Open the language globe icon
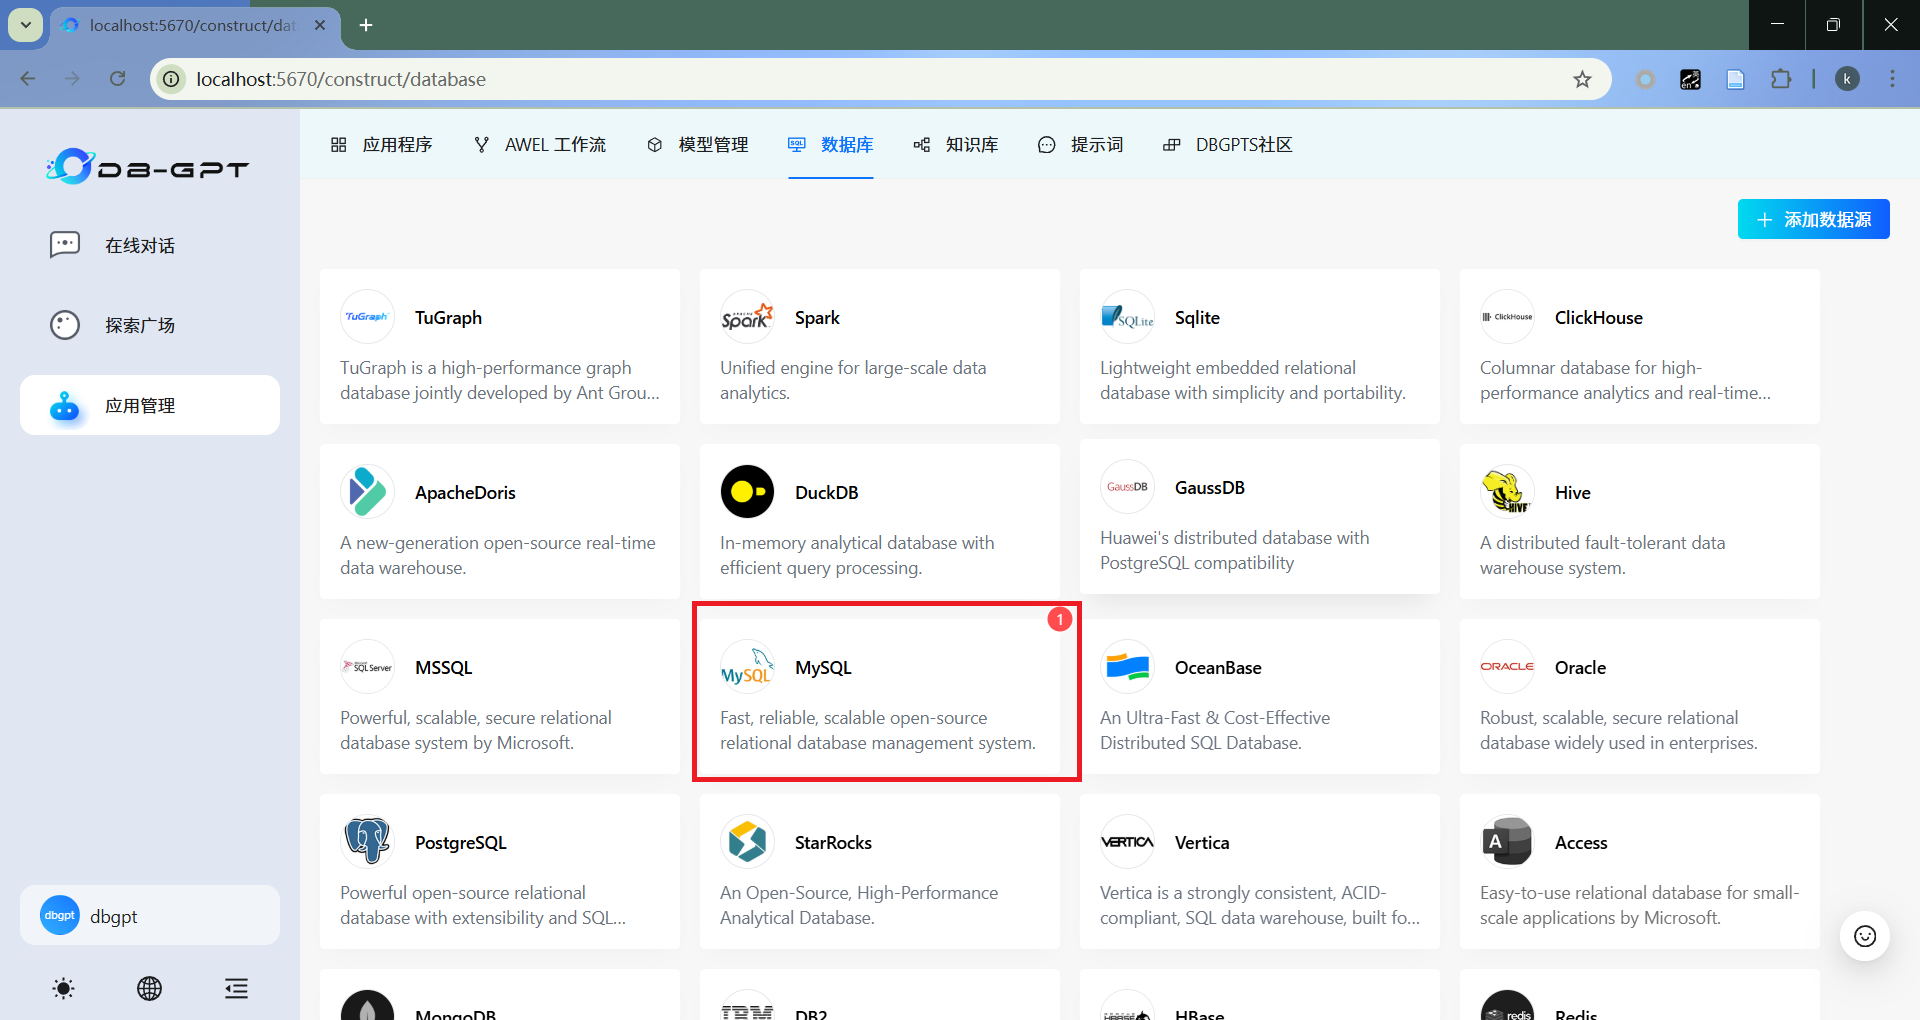The width and height of the screenshot is (1920, 1020). coord(149,989)
